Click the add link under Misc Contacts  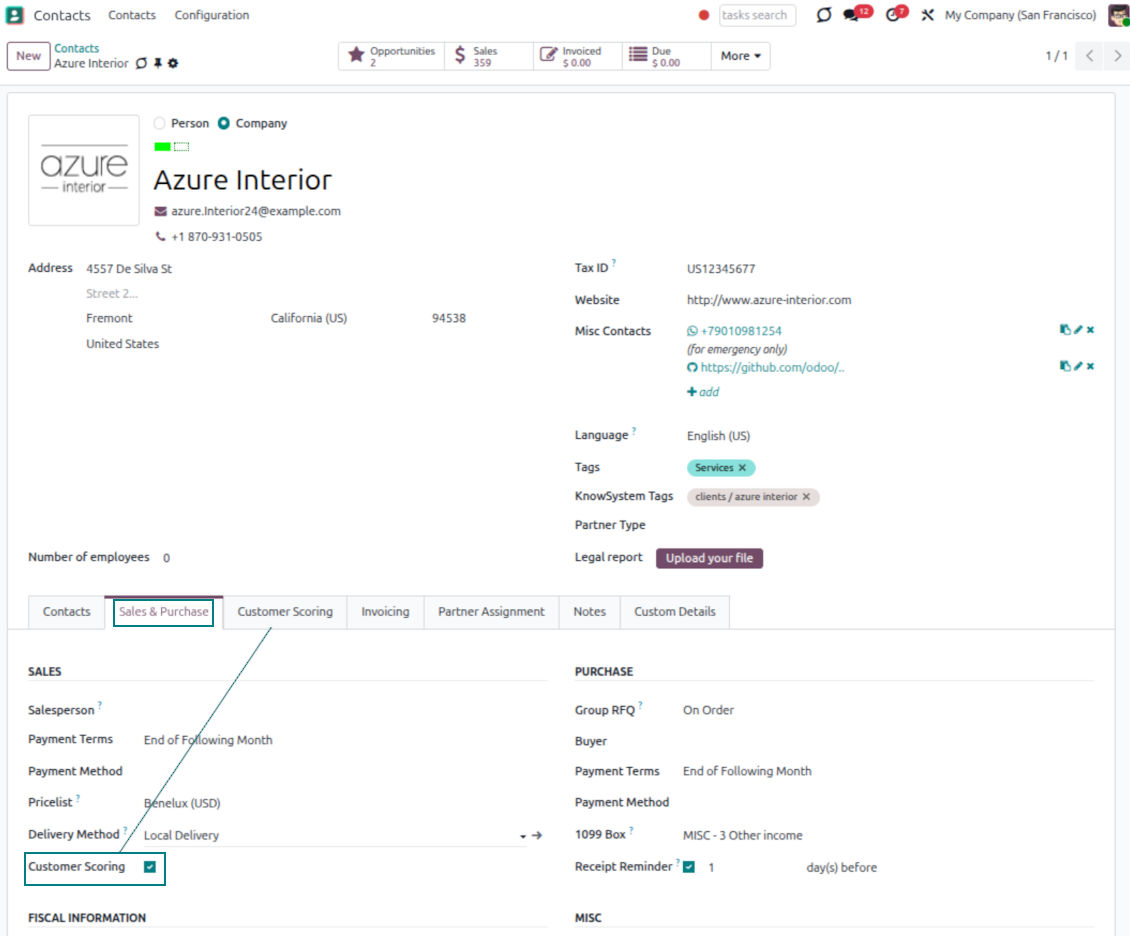pos(703,392)
